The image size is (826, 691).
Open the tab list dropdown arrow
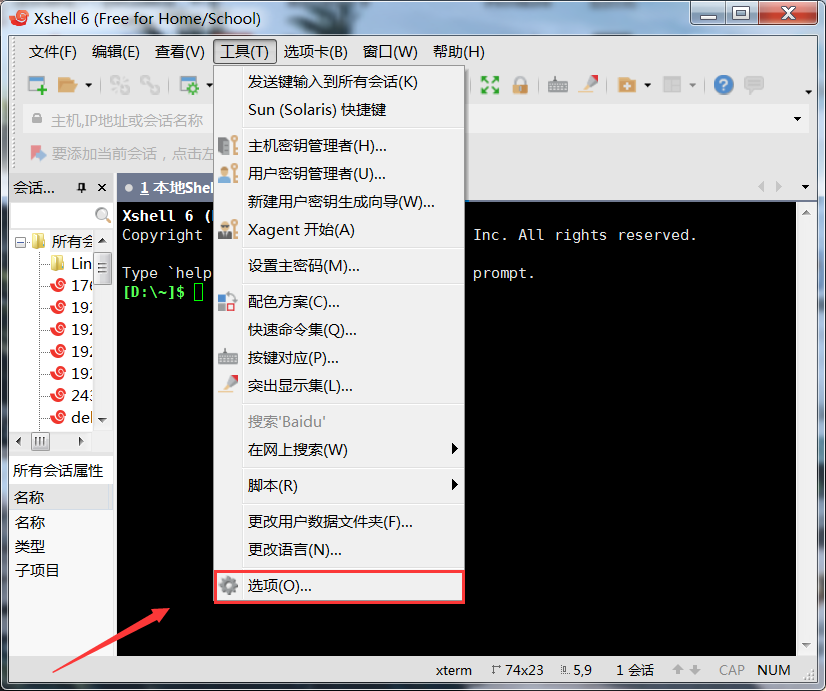coord(805,186)
